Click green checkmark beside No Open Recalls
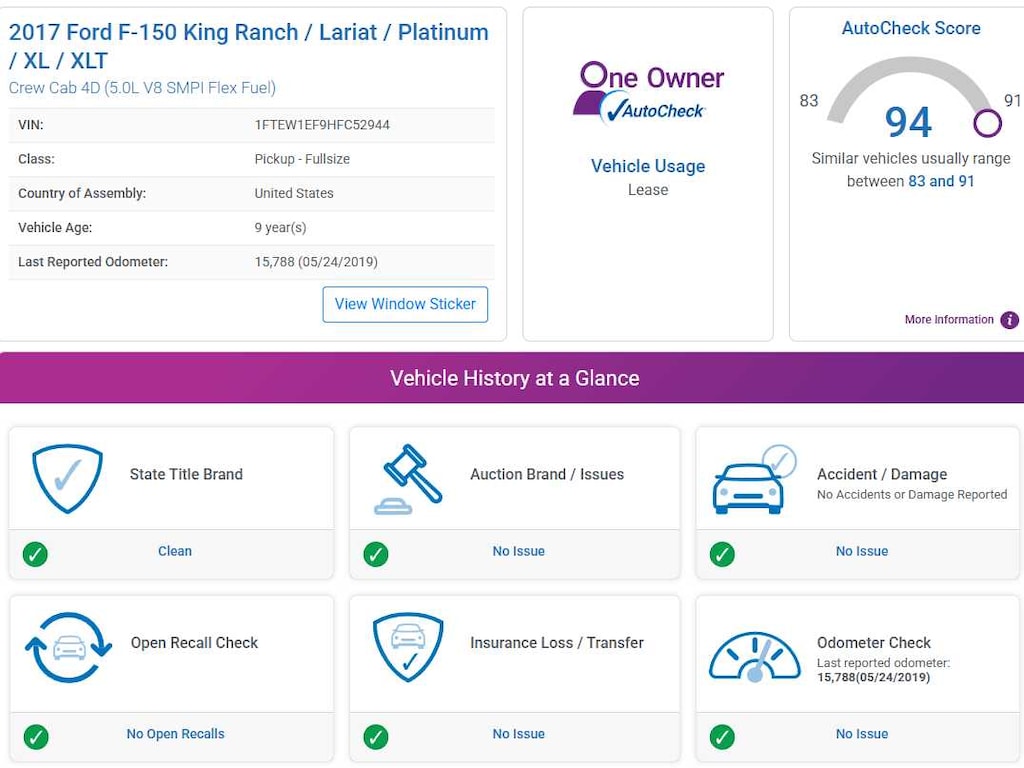 (35, 737)
